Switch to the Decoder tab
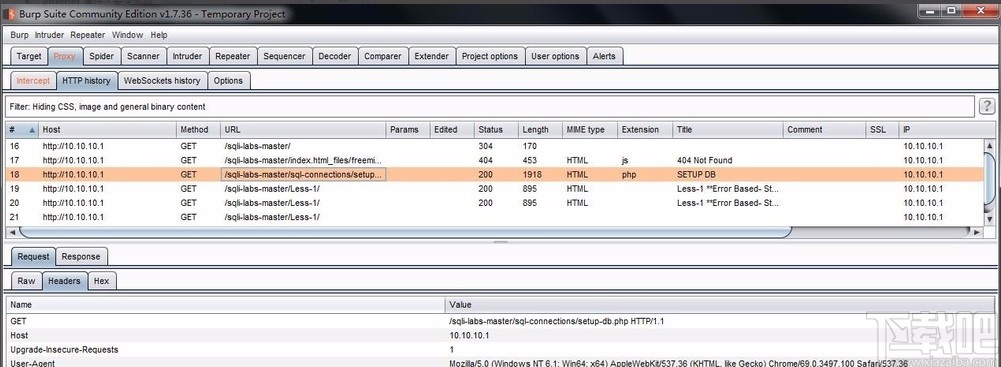 point(335,56)
